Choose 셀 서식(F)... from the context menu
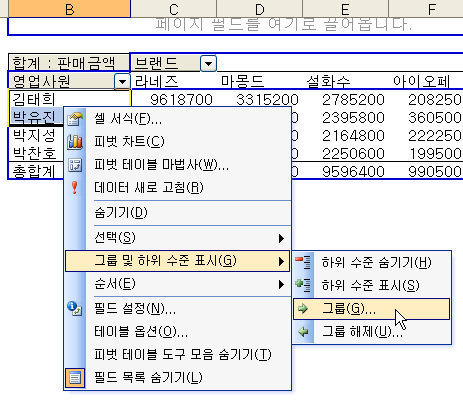This screenshot has height=402, width=463. (178, 119)
